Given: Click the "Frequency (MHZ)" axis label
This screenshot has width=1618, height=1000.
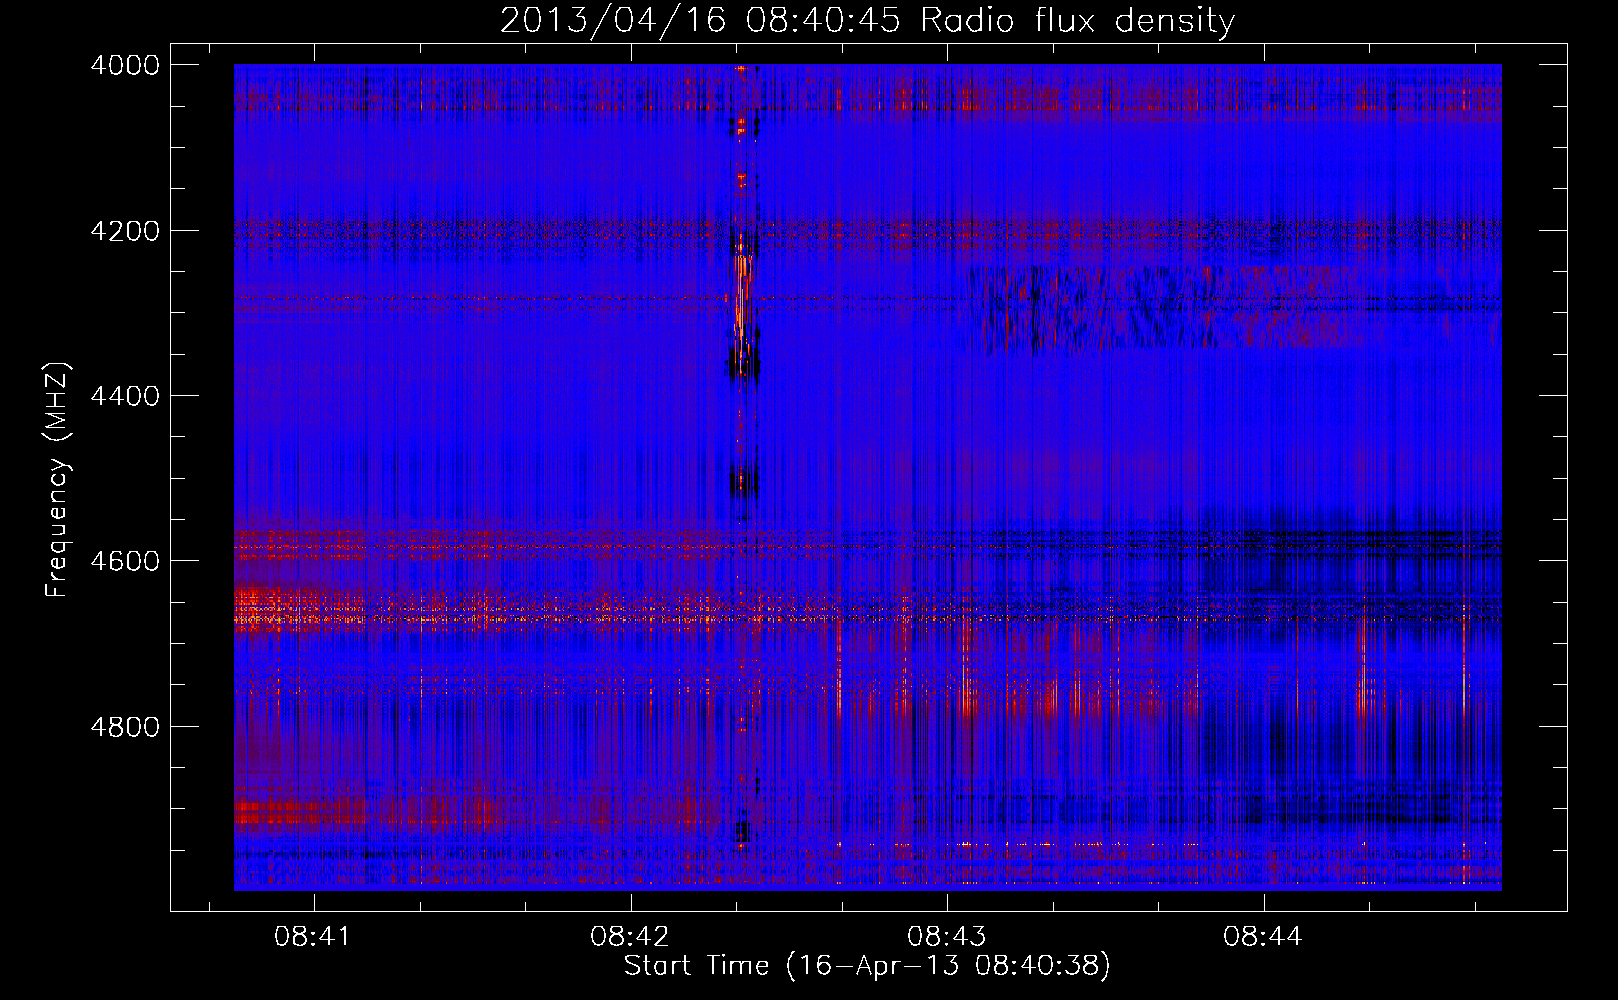Looking at the screenshot, I should tap(58, 480).
